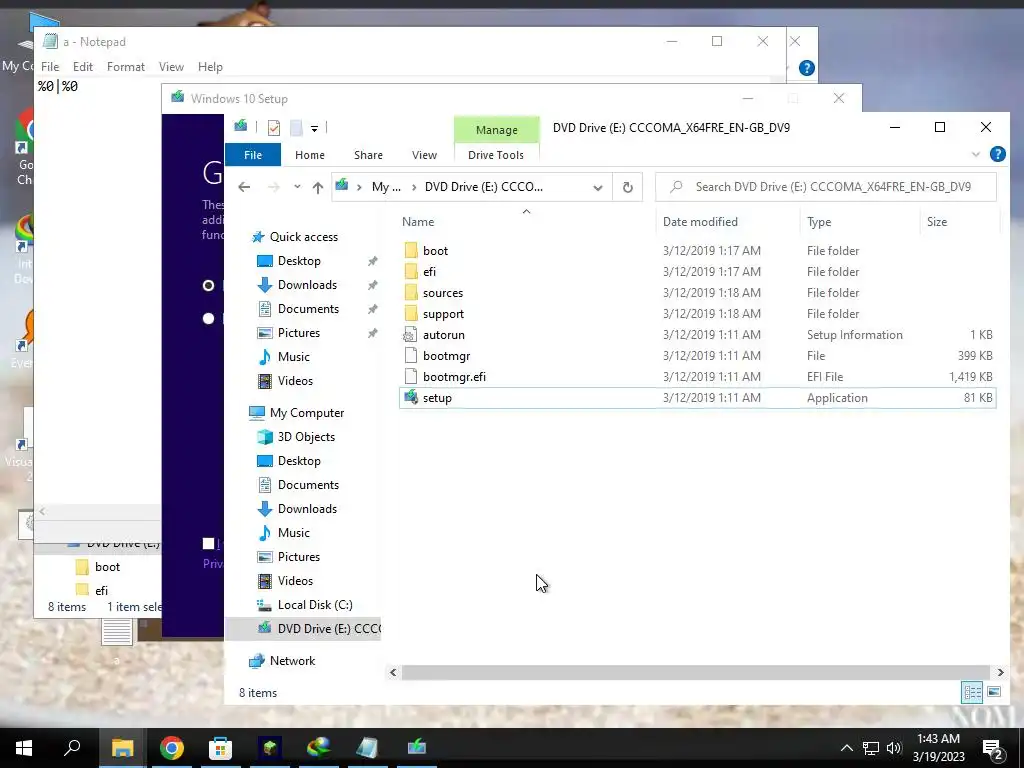Open Notepad Help menu
This screenshot has height=768, width=1024.
click(210, 67)
